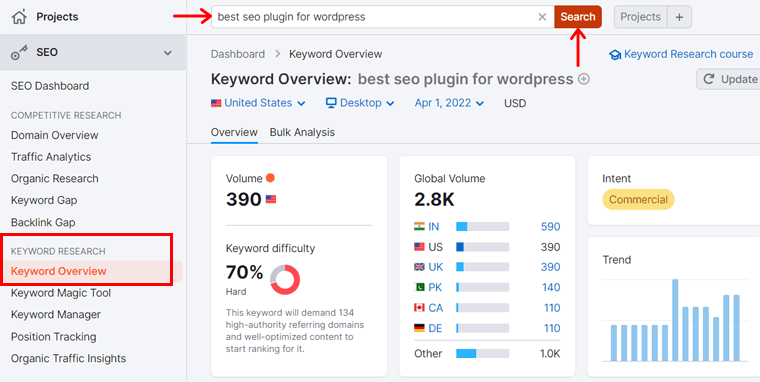The image size is (760, 382).
Task: Click the Keyword Research course graduation cap icon
Action: click(x=615, y=55)
